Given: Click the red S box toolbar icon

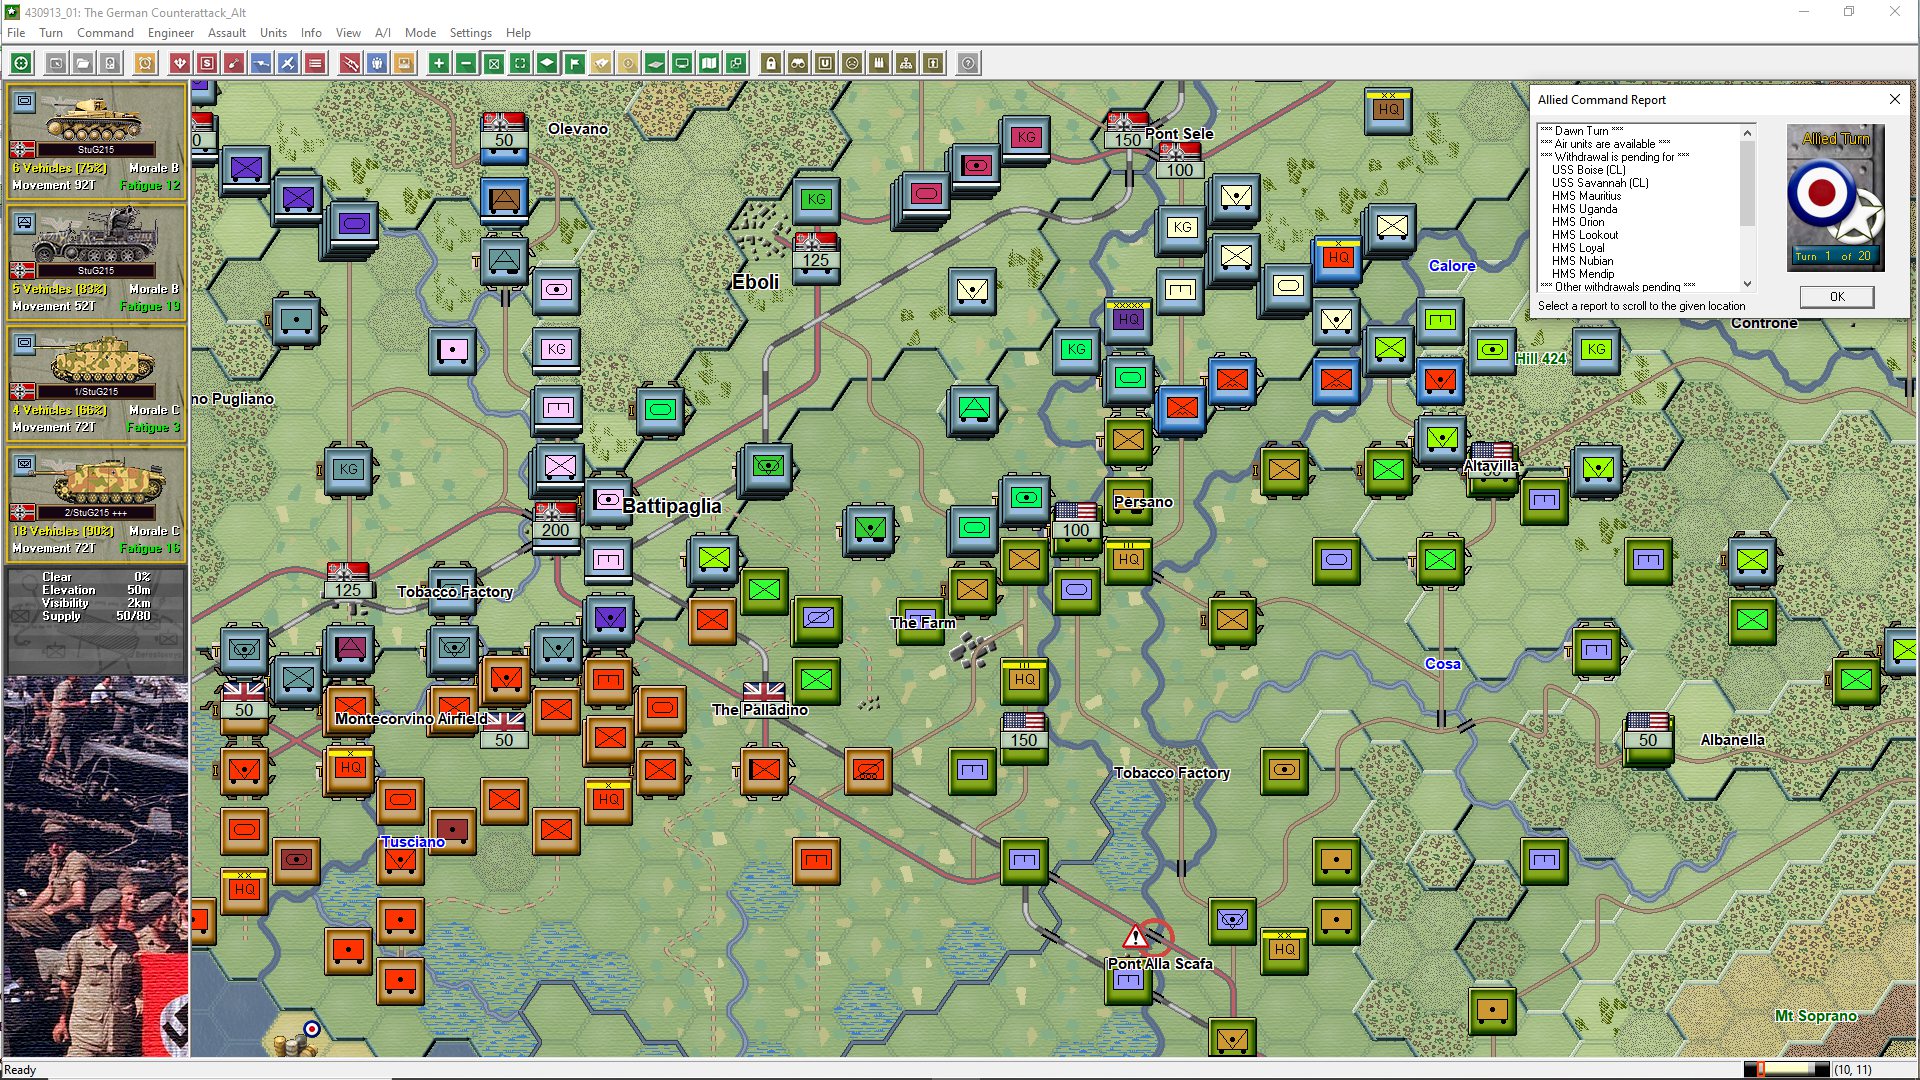Looking at the screenshot, I should (207, 63).
